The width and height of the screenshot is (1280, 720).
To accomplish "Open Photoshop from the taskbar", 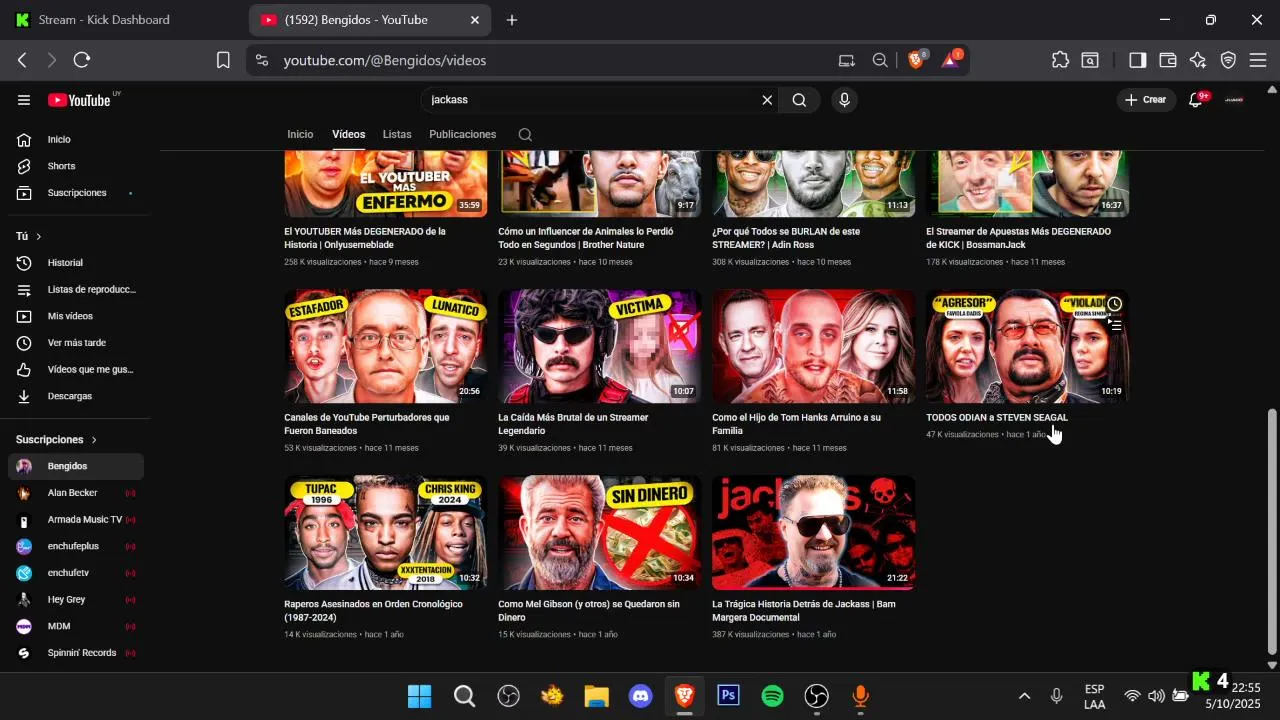I will coord(728,696).
